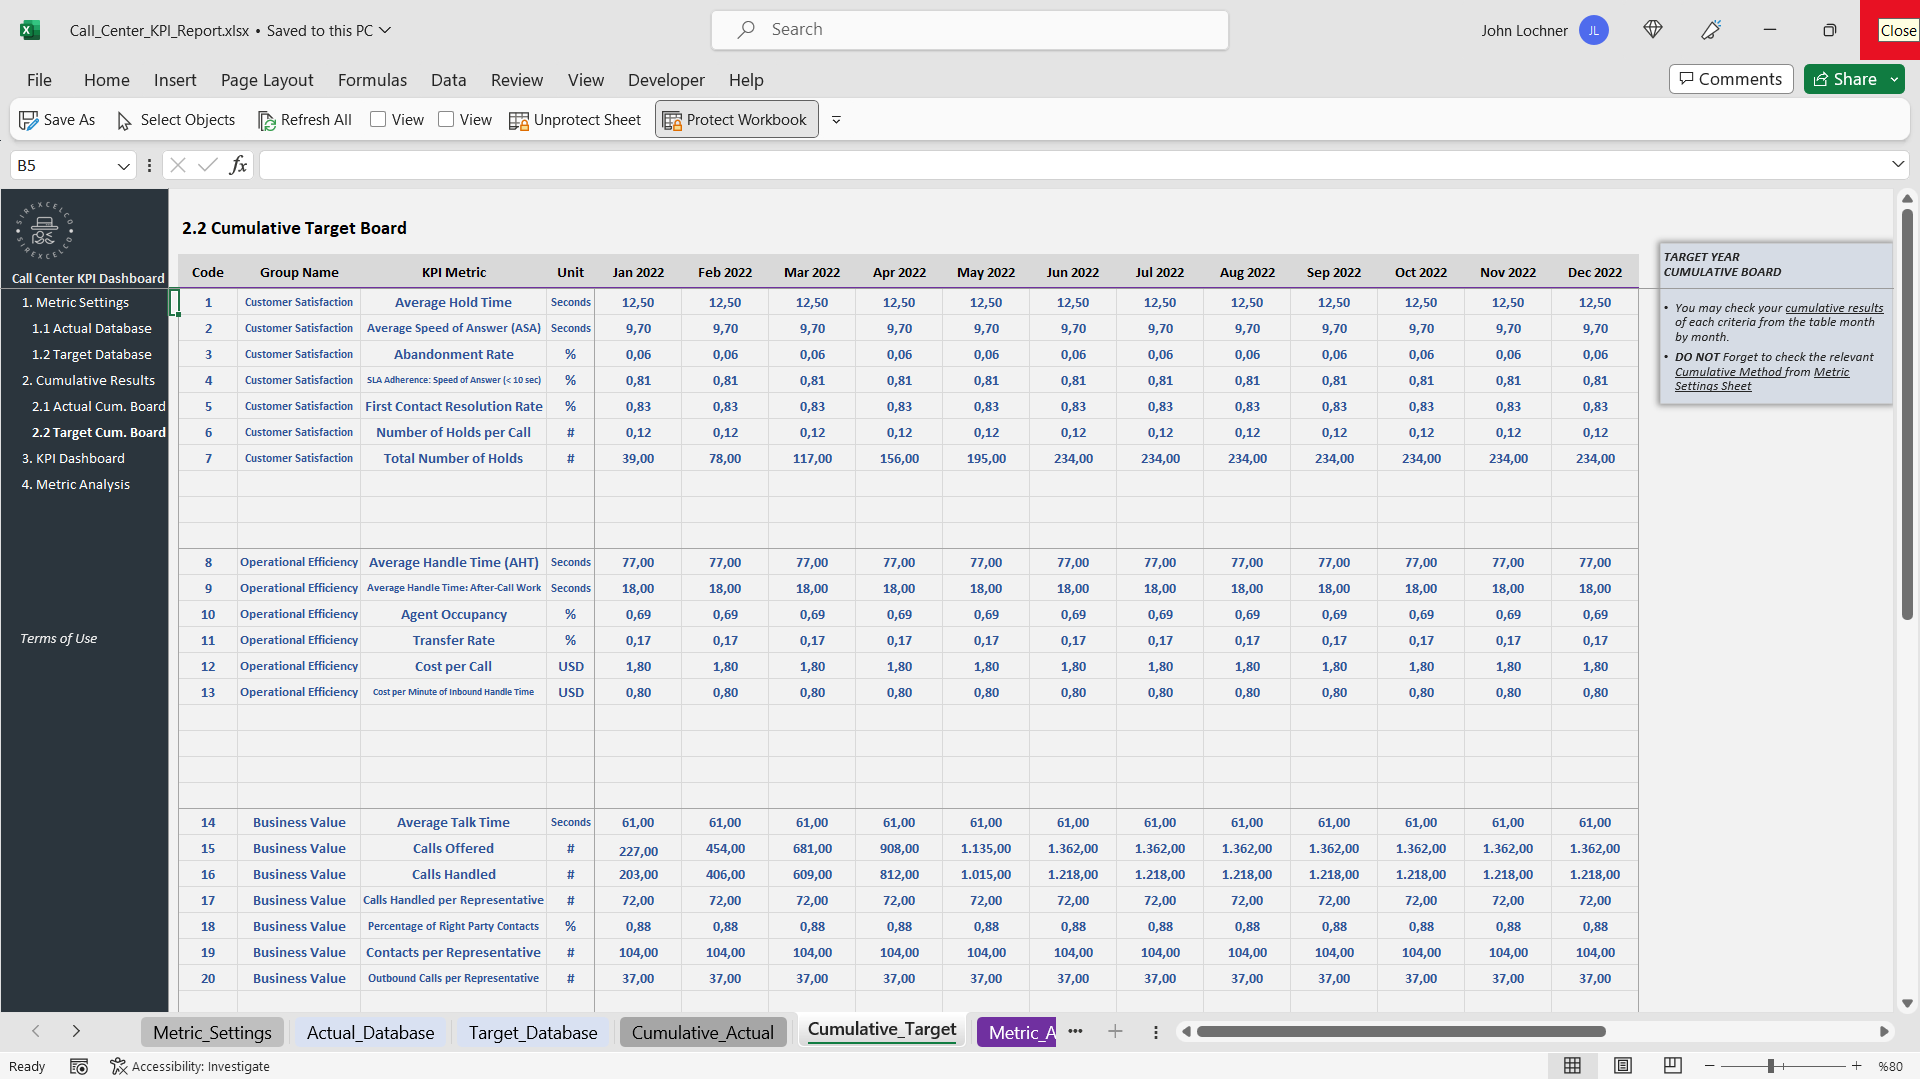1920x1080 pixels.
Task: Click the Someka logo in sidebar
Action: point(44,230)
